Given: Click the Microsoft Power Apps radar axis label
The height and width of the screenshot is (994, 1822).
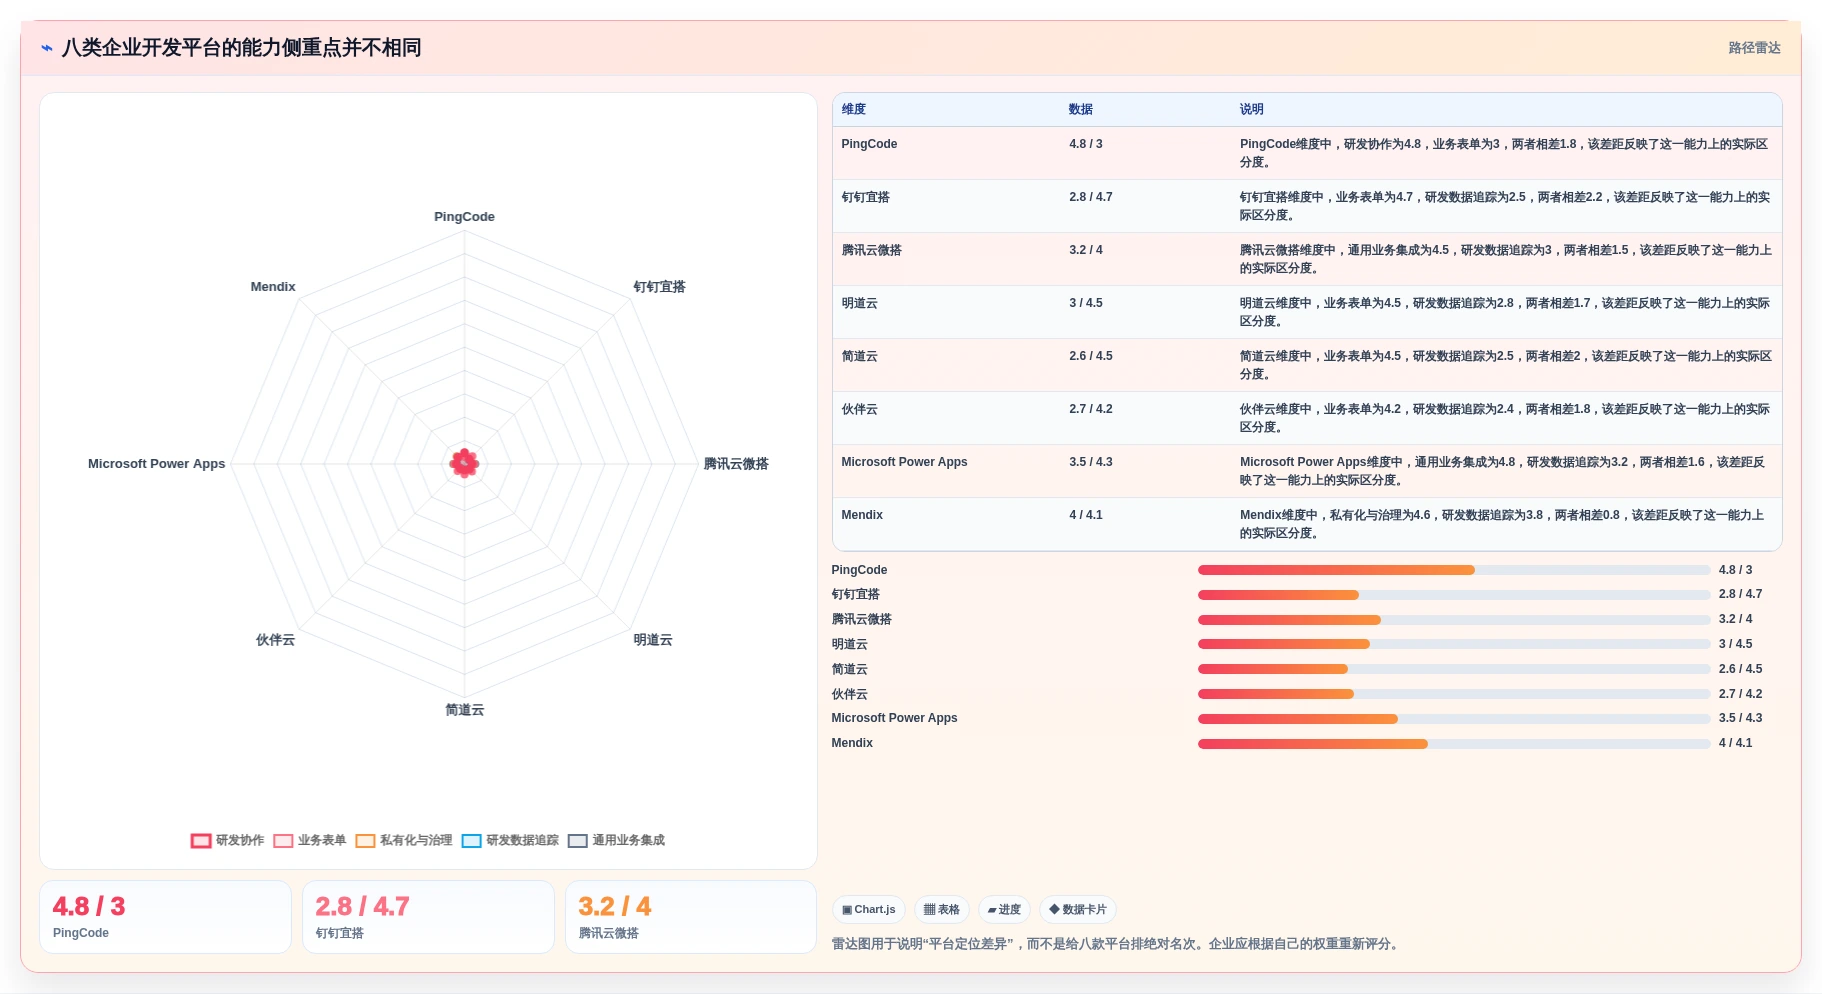Looking at the screenshot, I should [x=157, y=464].
